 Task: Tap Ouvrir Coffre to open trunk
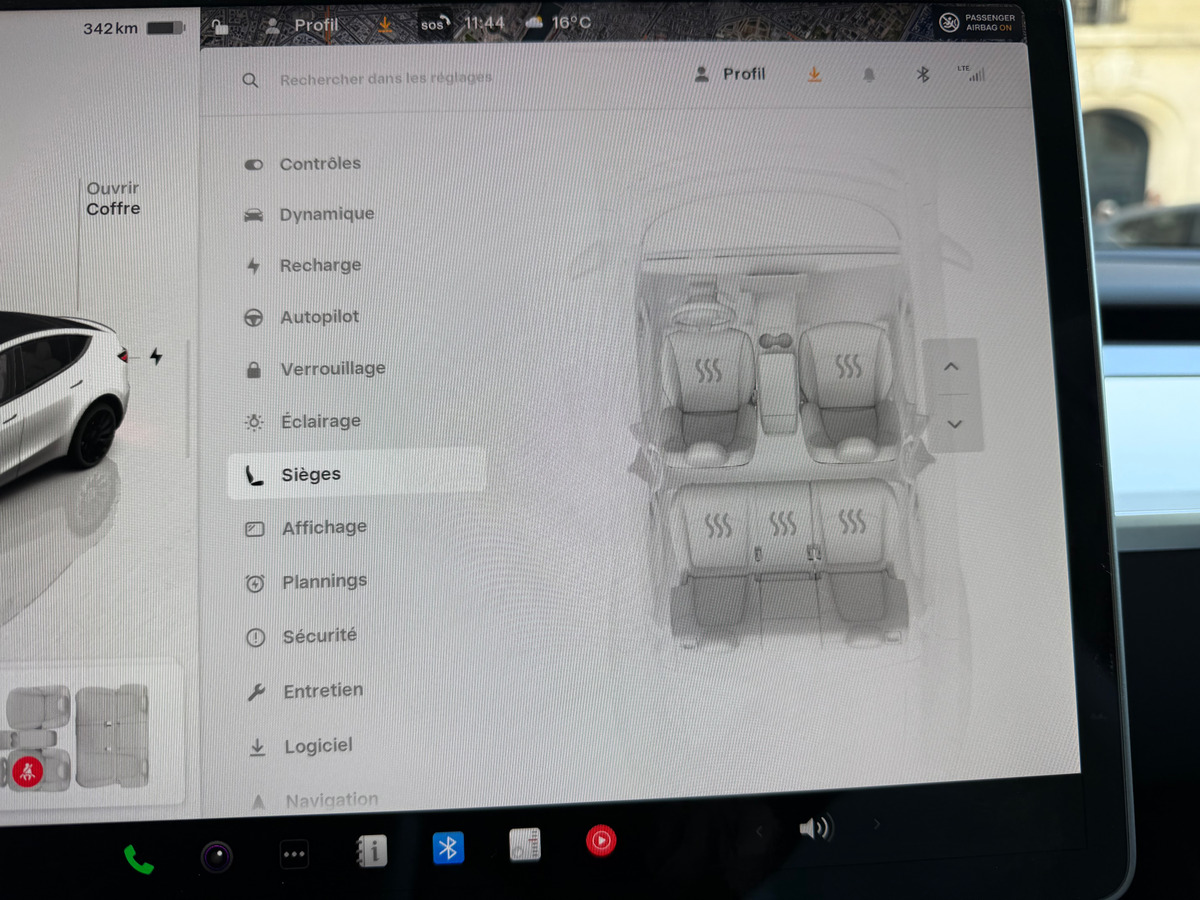pyautogui.click(x=113, y=198)
